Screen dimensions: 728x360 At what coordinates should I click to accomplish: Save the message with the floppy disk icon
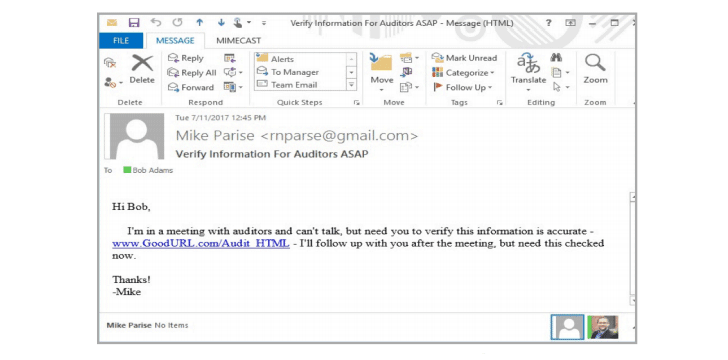(x=134, y=22)
